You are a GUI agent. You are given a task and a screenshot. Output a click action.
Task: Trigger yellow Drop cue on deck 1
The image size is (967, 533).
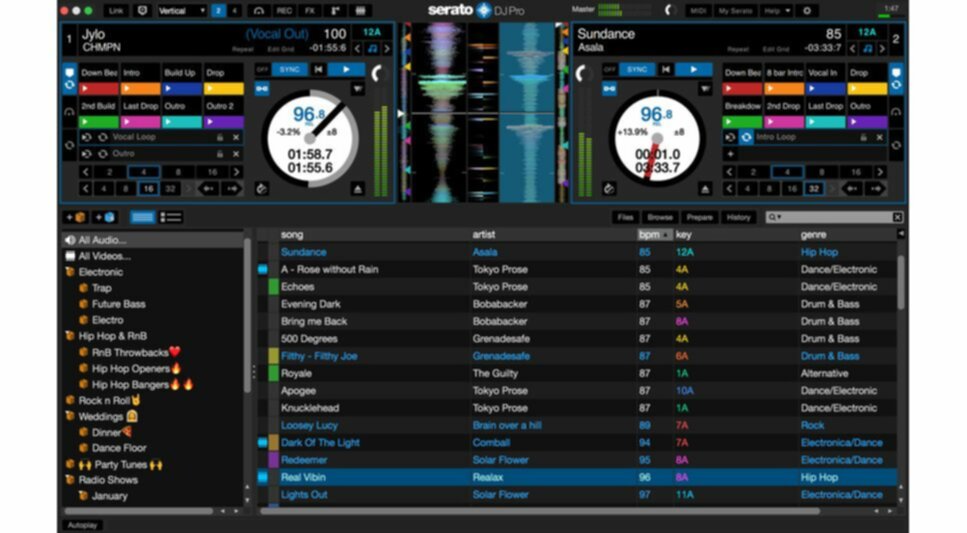224,89
